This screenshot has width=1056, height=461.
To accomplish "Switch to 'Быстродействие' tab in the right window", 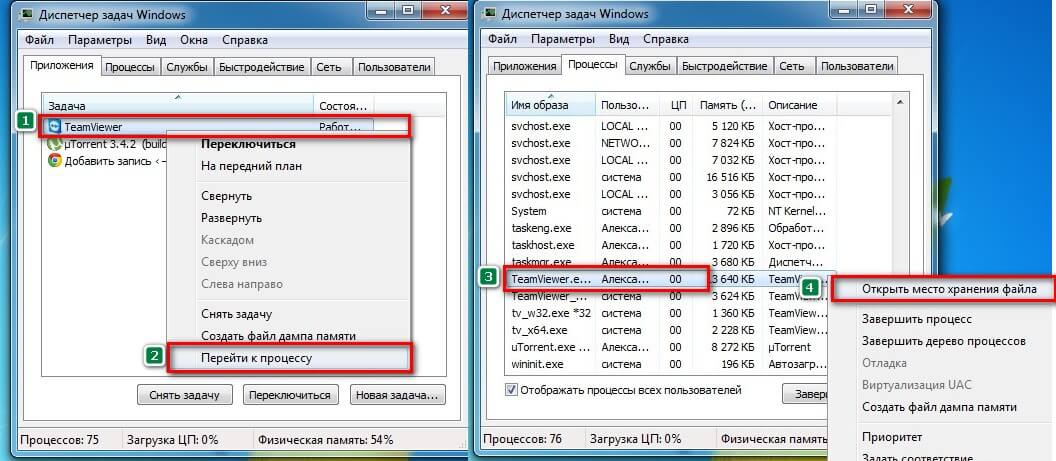I will coord(725,66).
